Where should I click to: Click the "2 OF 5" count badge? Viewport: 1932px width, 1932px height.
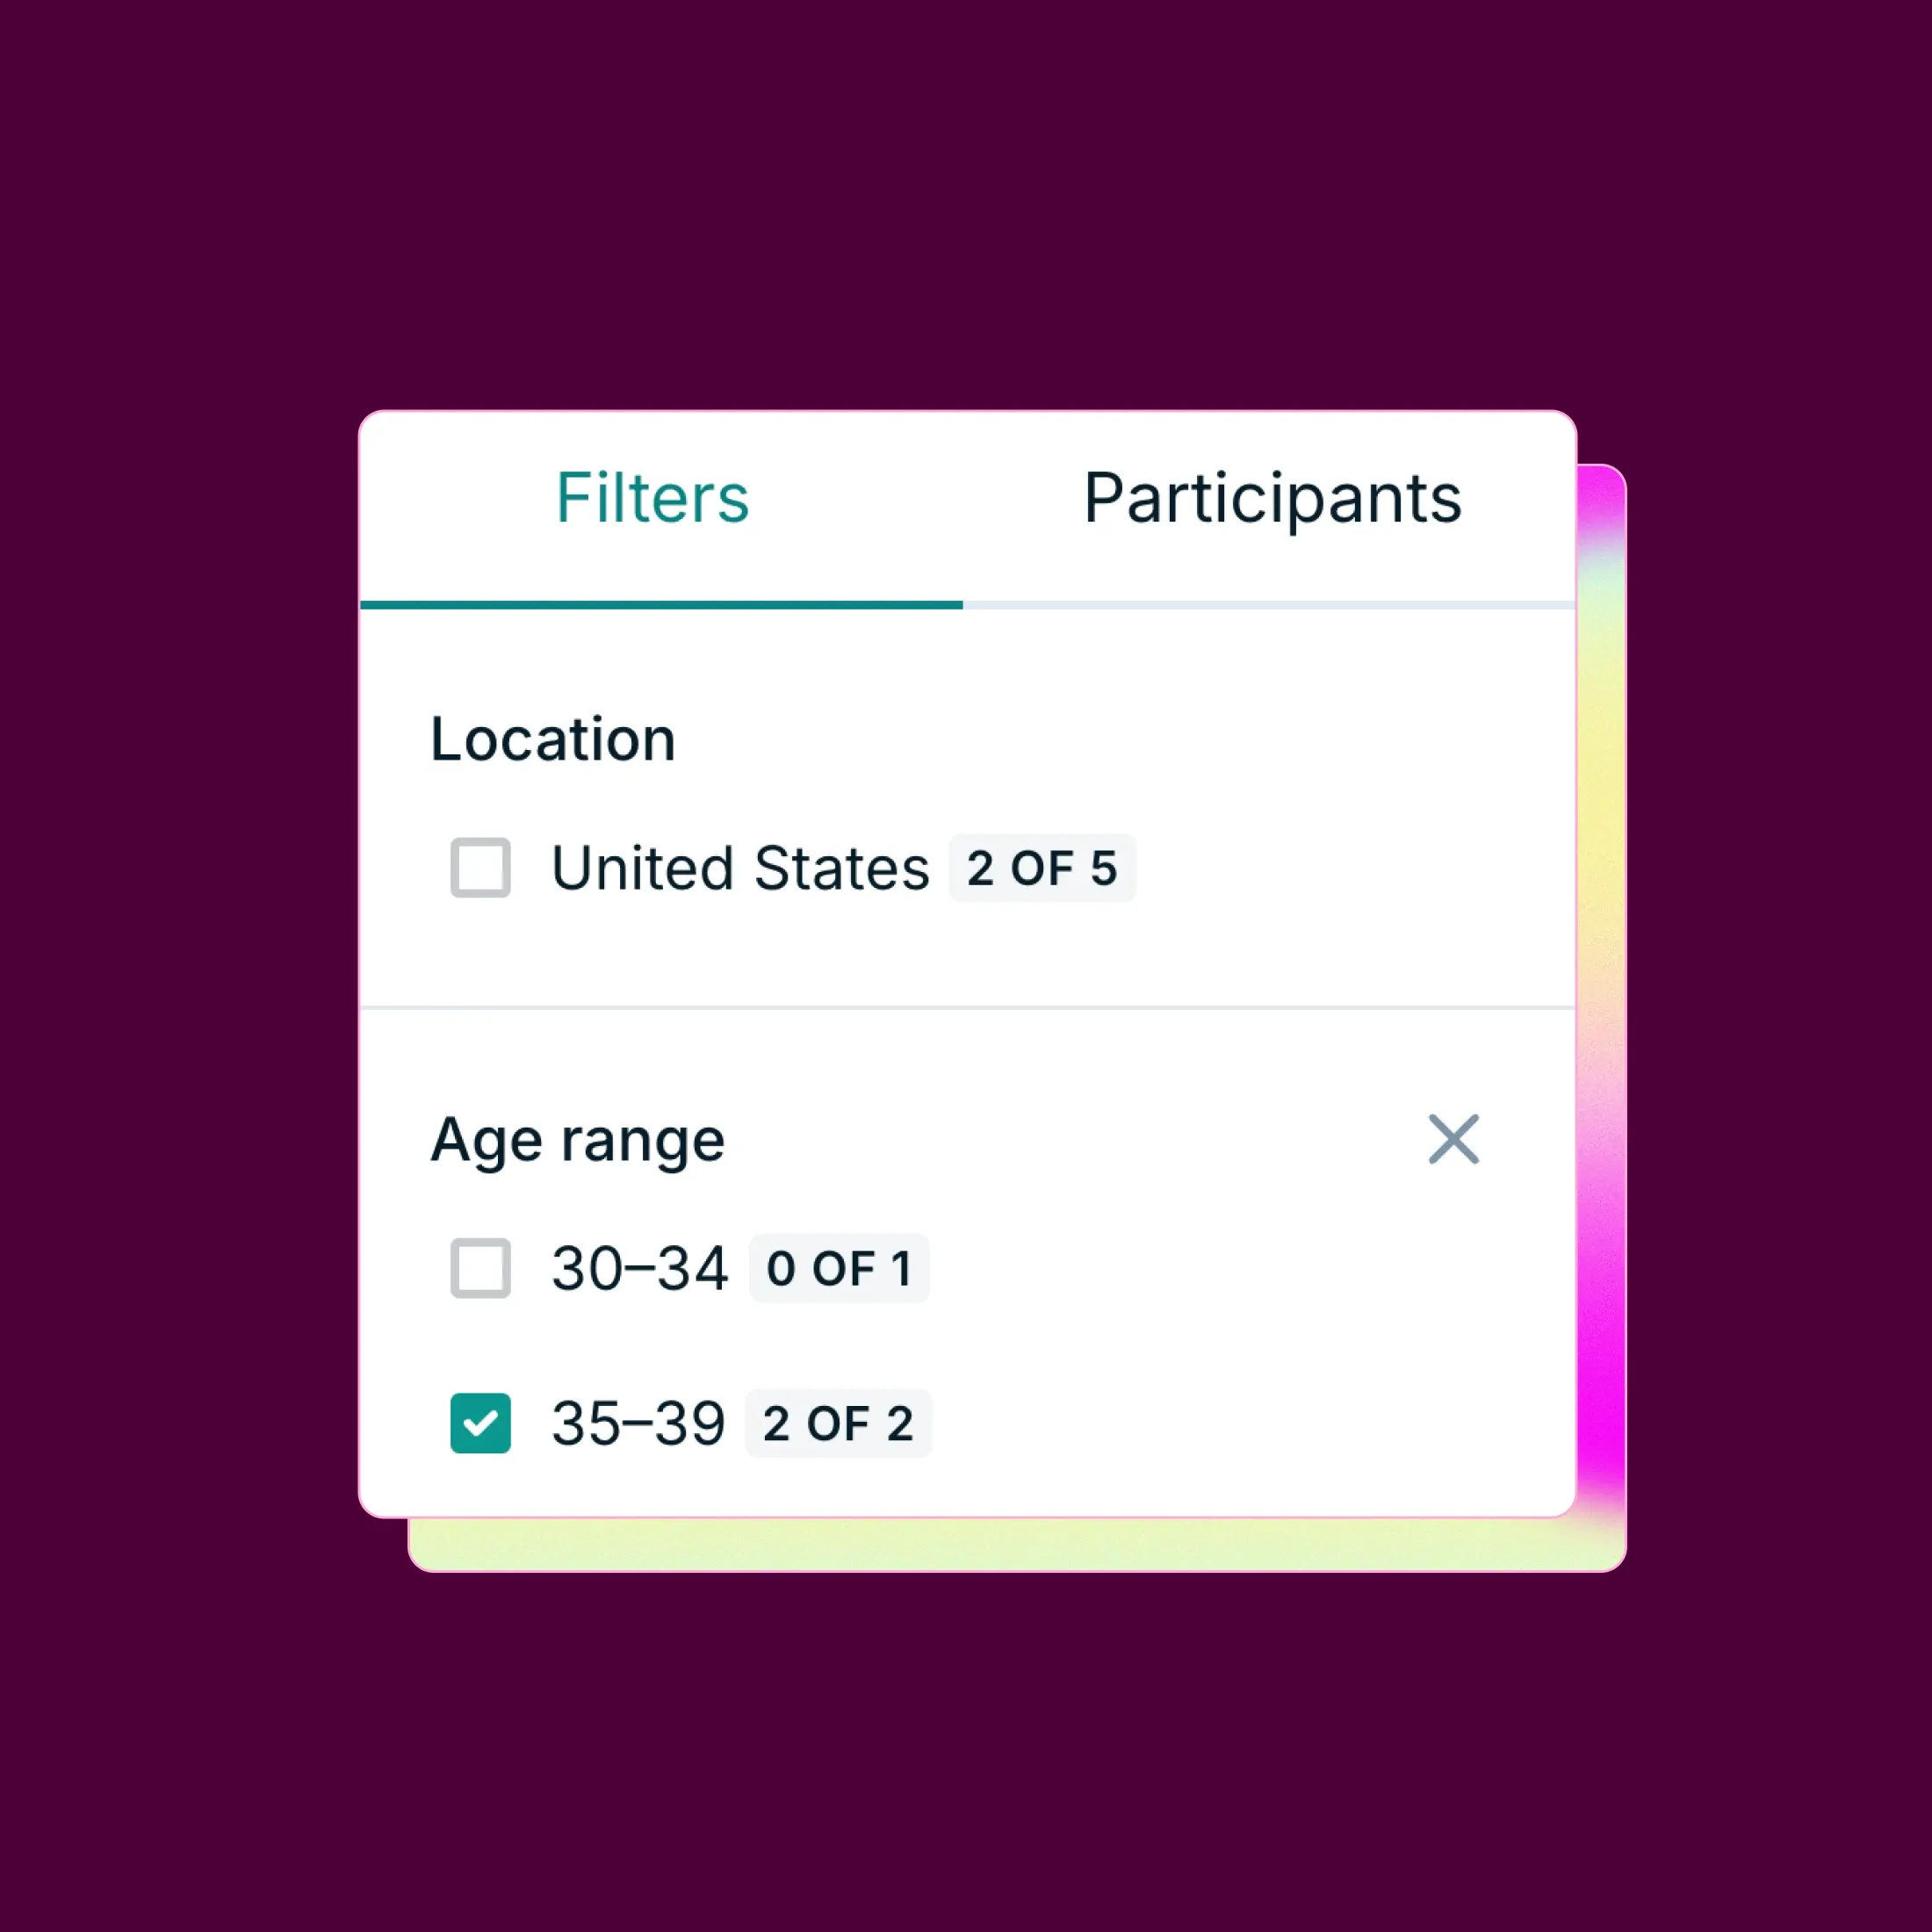tap(1041, 868)
